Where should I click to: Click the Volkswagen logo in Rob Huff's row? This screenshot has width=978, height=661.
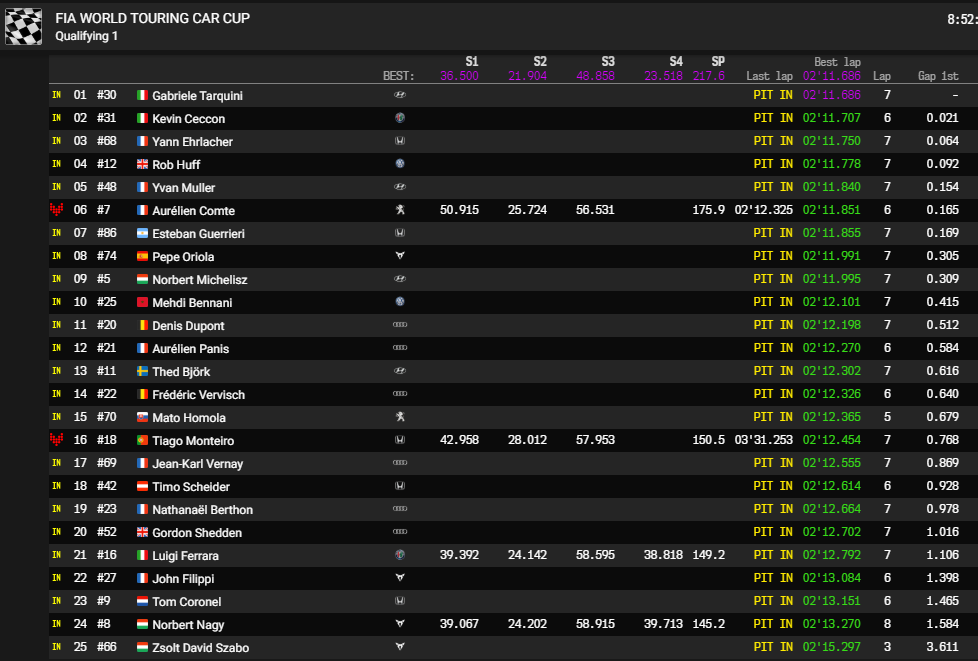pyautogui.click(x=400, y=164)
